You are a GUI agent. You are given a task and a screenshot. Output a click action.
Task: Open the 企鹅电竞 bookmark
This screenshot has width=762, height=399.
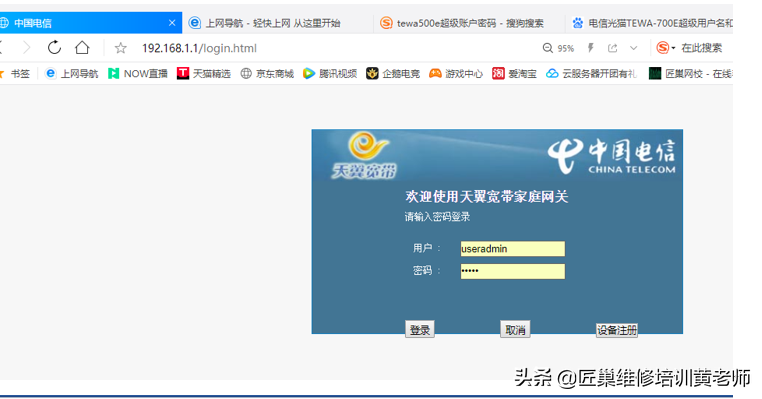click(393, 74)
